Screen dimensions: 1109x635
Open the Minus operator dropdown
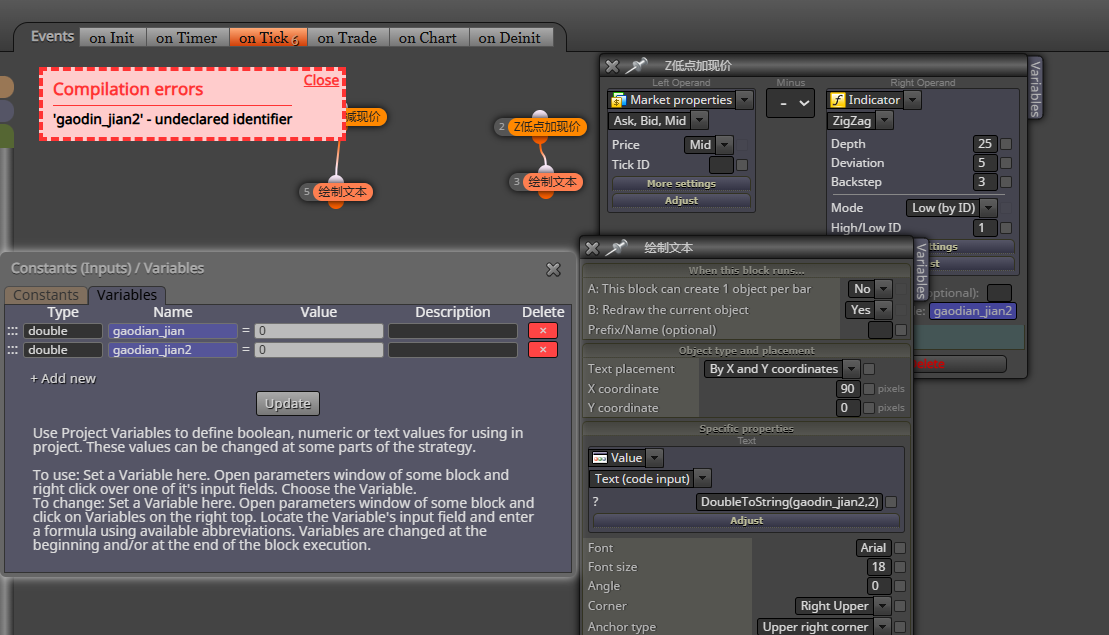tap(791, 103)
